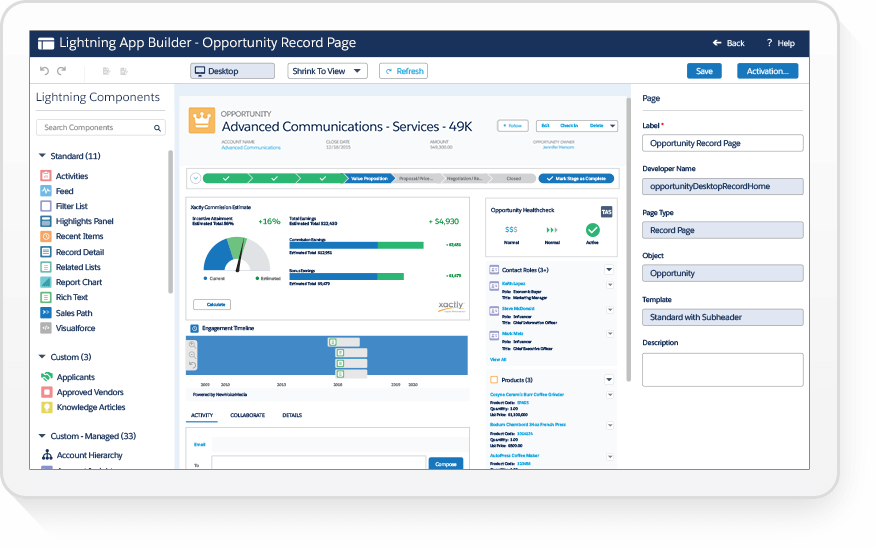Select the Rich Text component icon

(x=46, y=297)
